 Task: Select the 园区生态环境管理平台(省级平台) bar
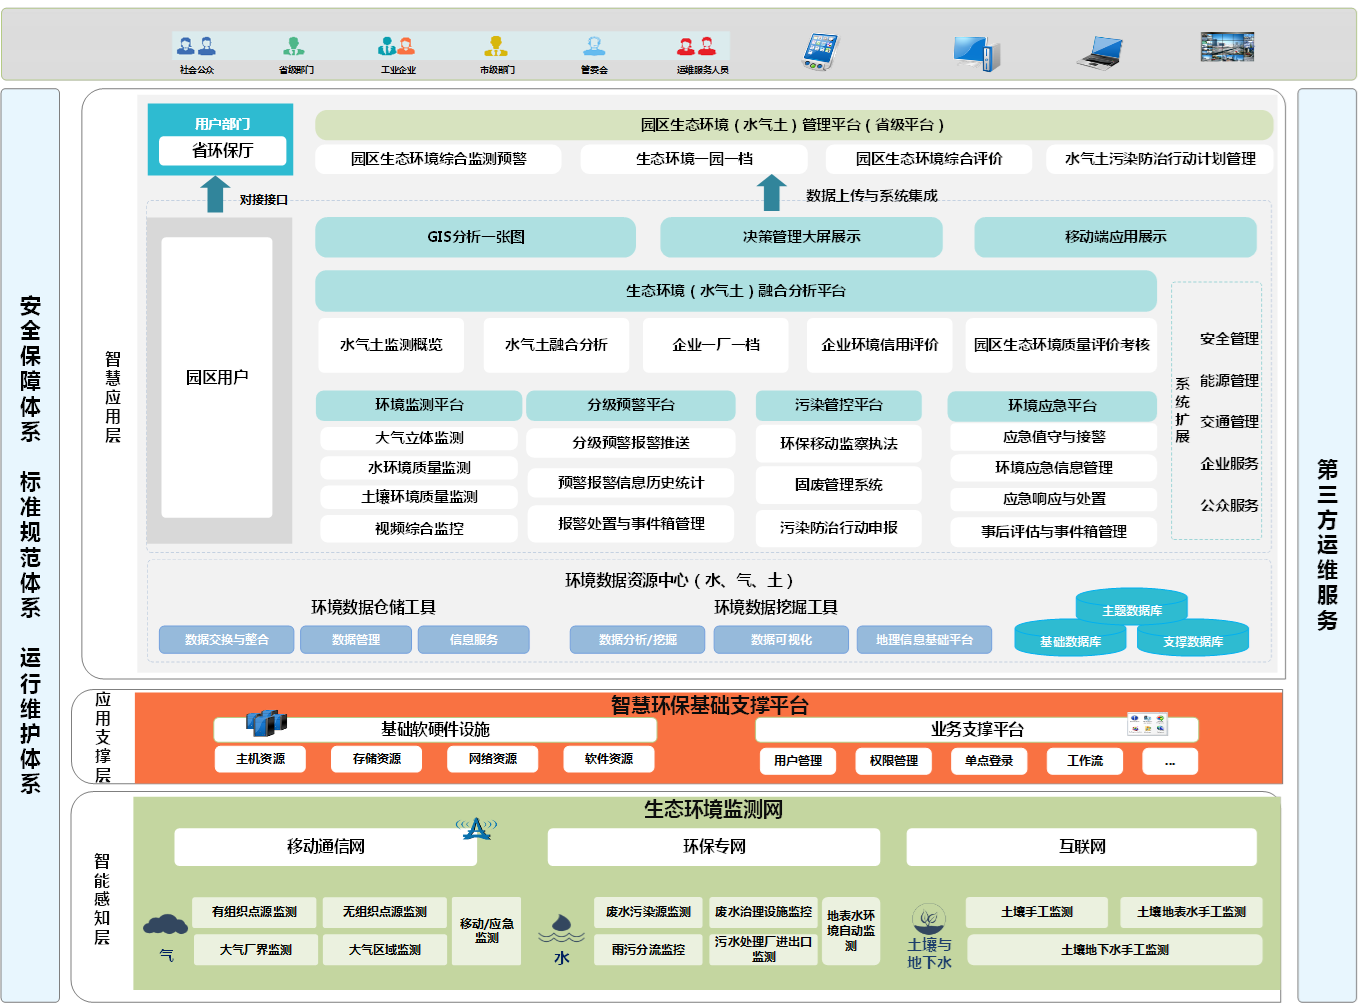tap(794, 125)
